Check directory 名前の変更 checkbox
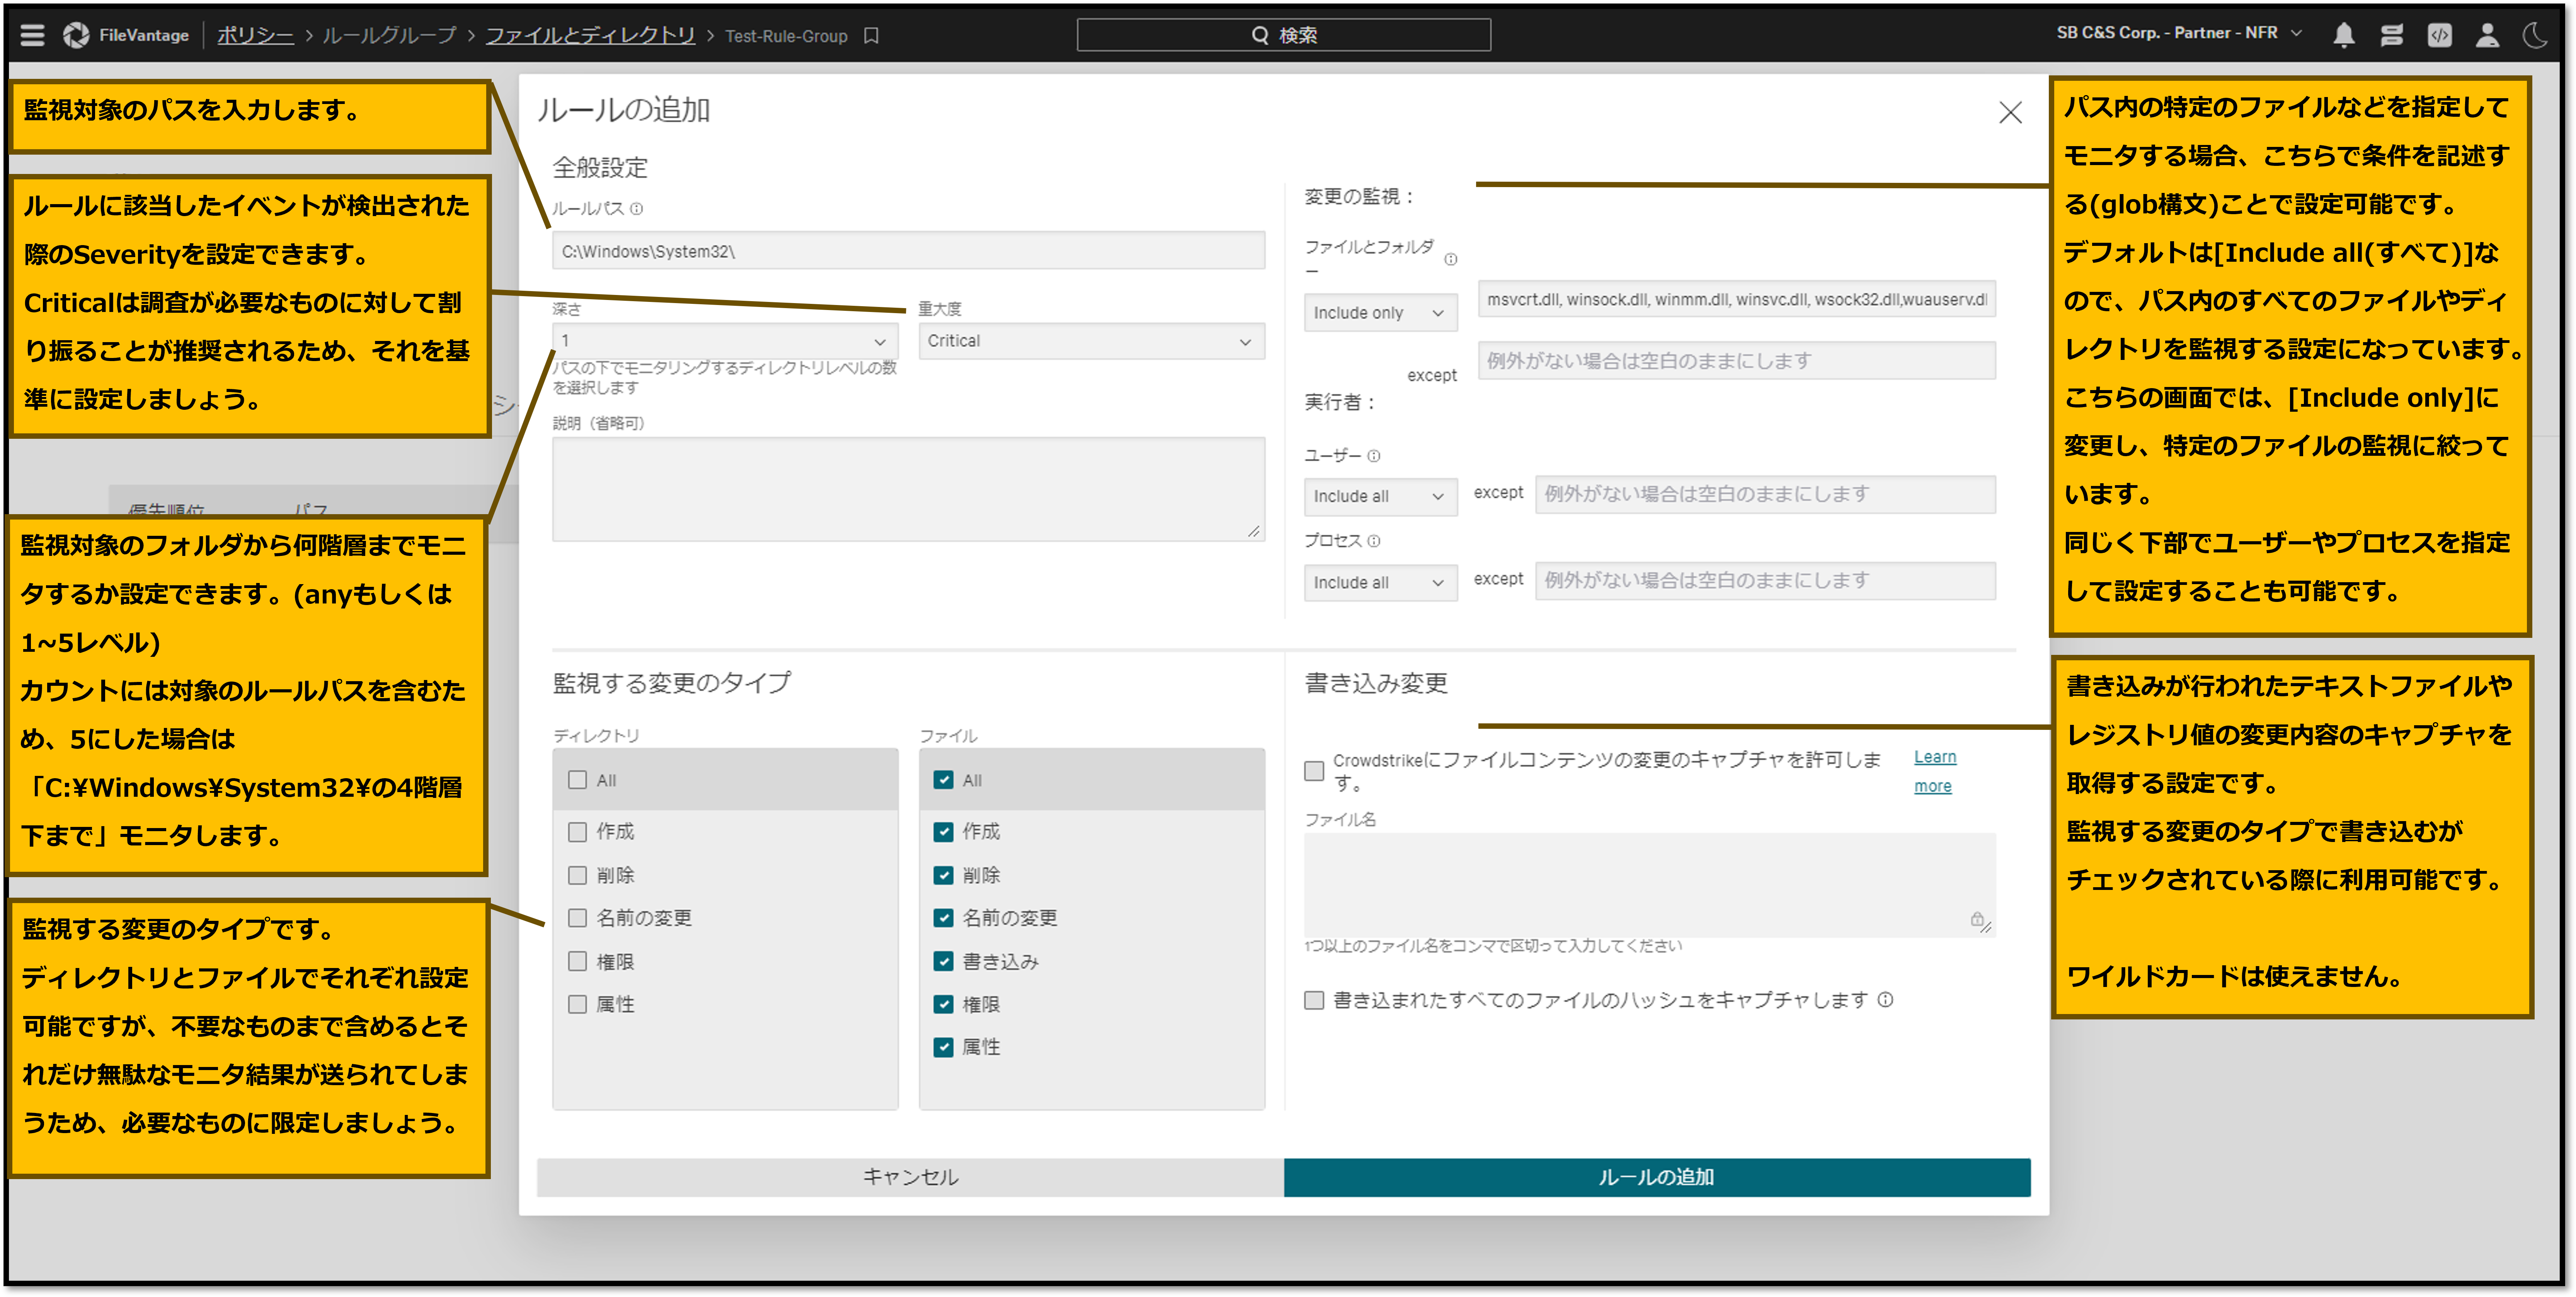Screen dimensions: 2576x1297 [577, 918]
